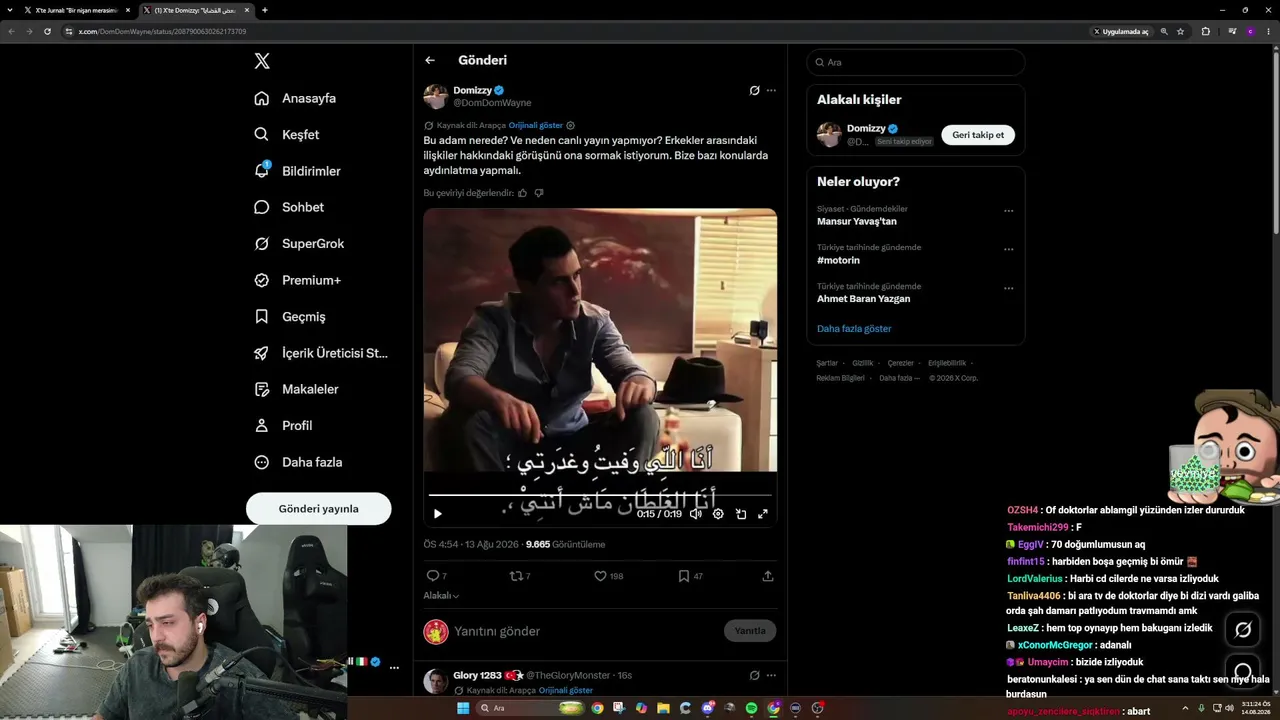Click the Grok floating icon above the chat bubble

tap(1243, 630)
